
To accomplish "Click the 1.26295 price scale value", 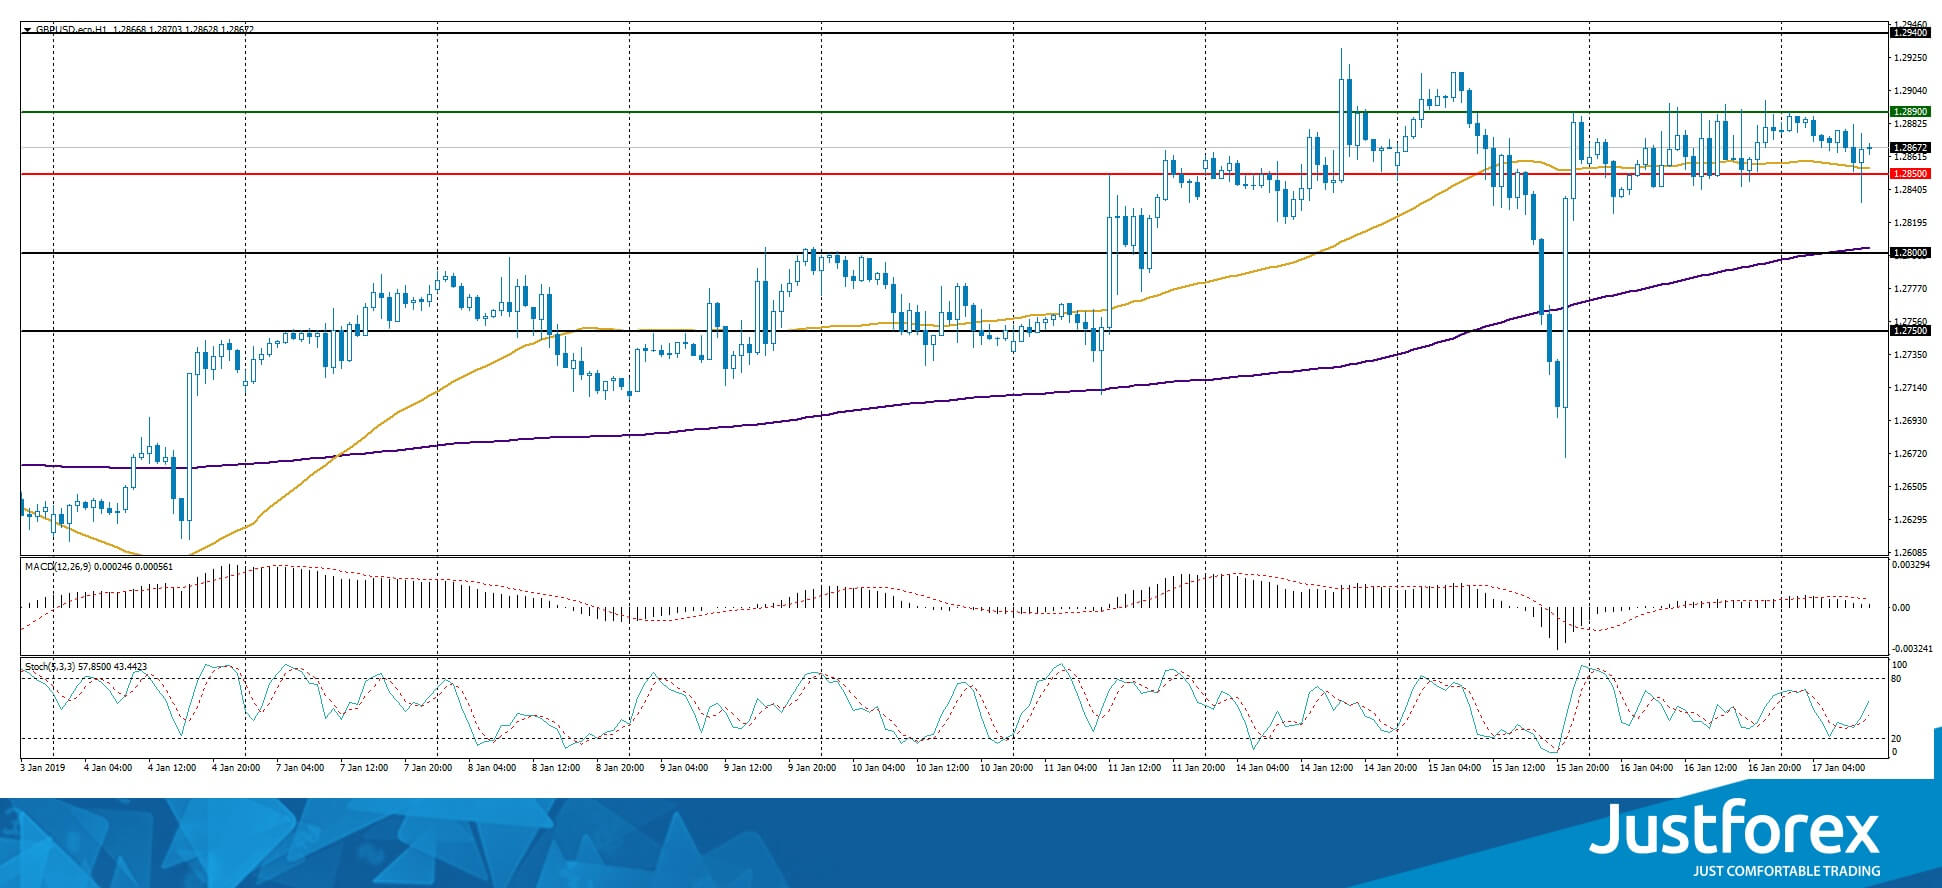I will [x=1910, y=520].
